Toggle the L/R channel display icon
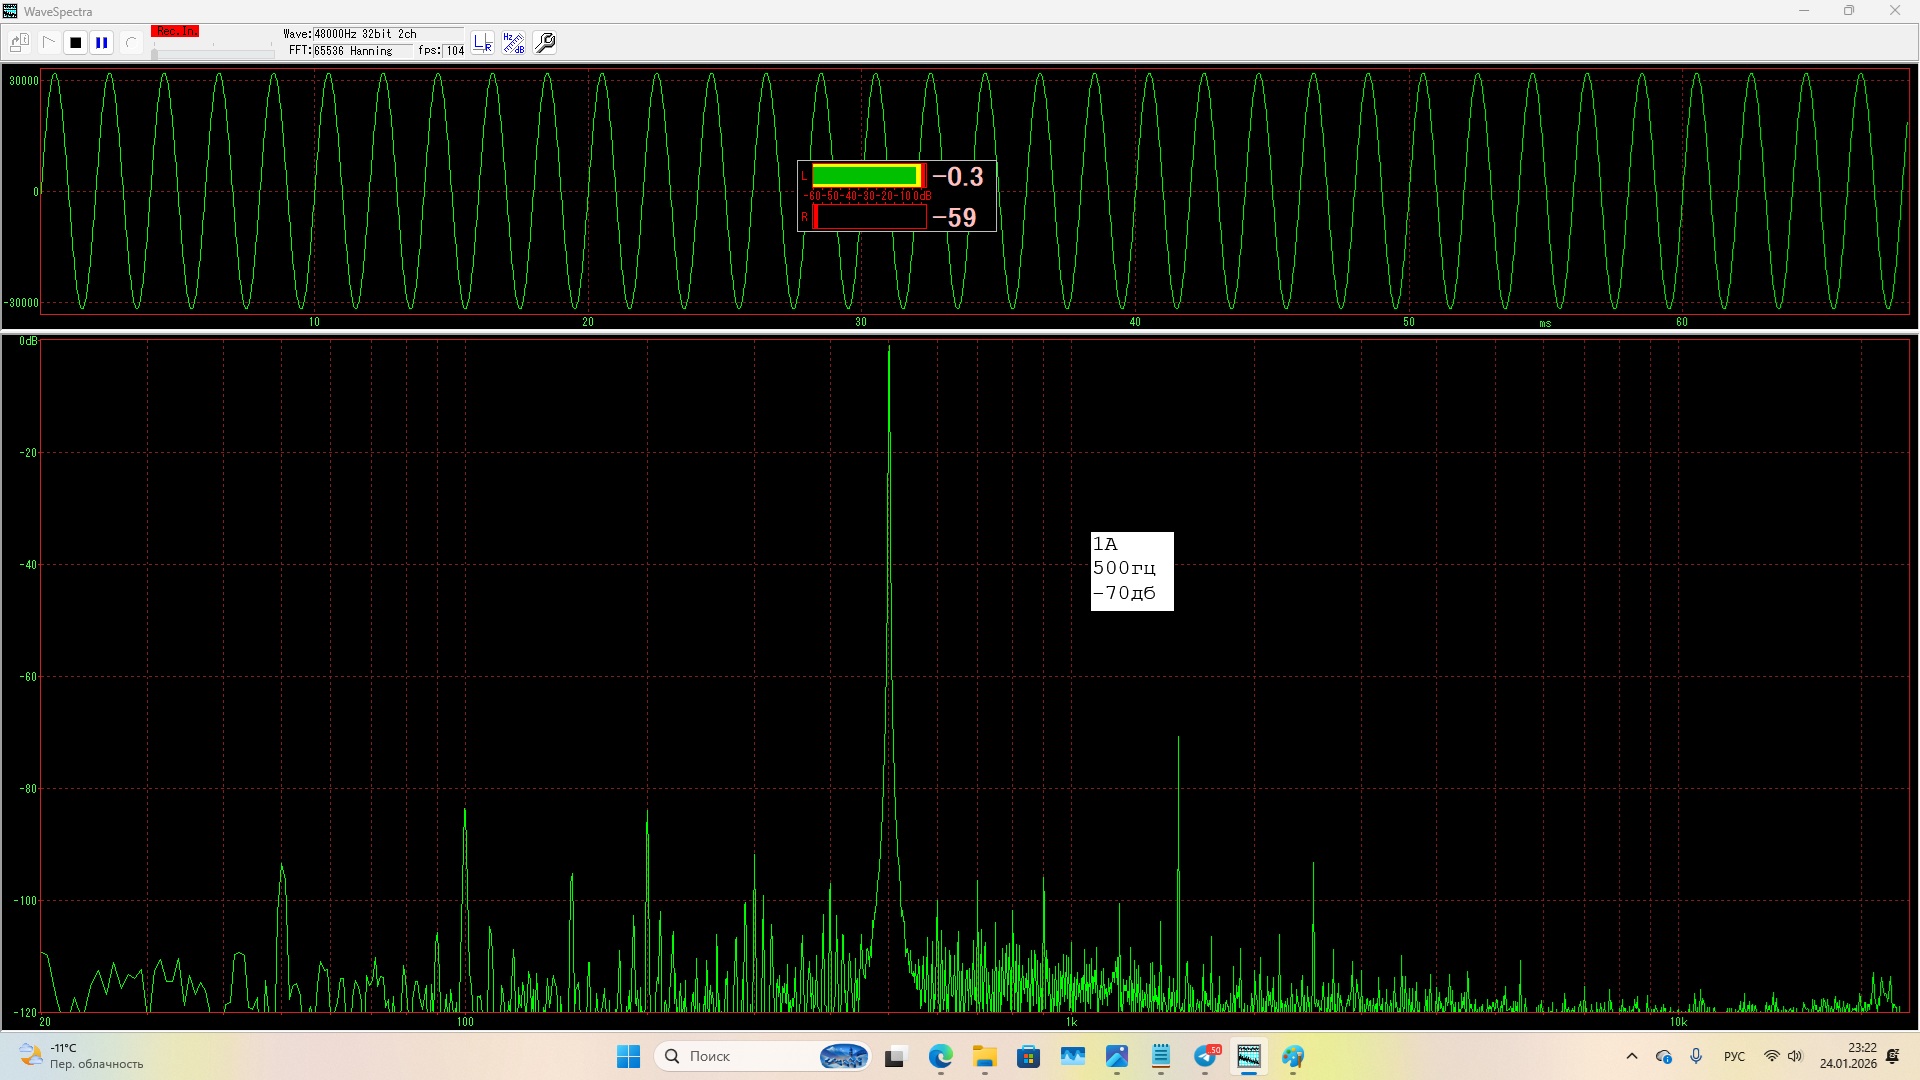 point(483,43)
